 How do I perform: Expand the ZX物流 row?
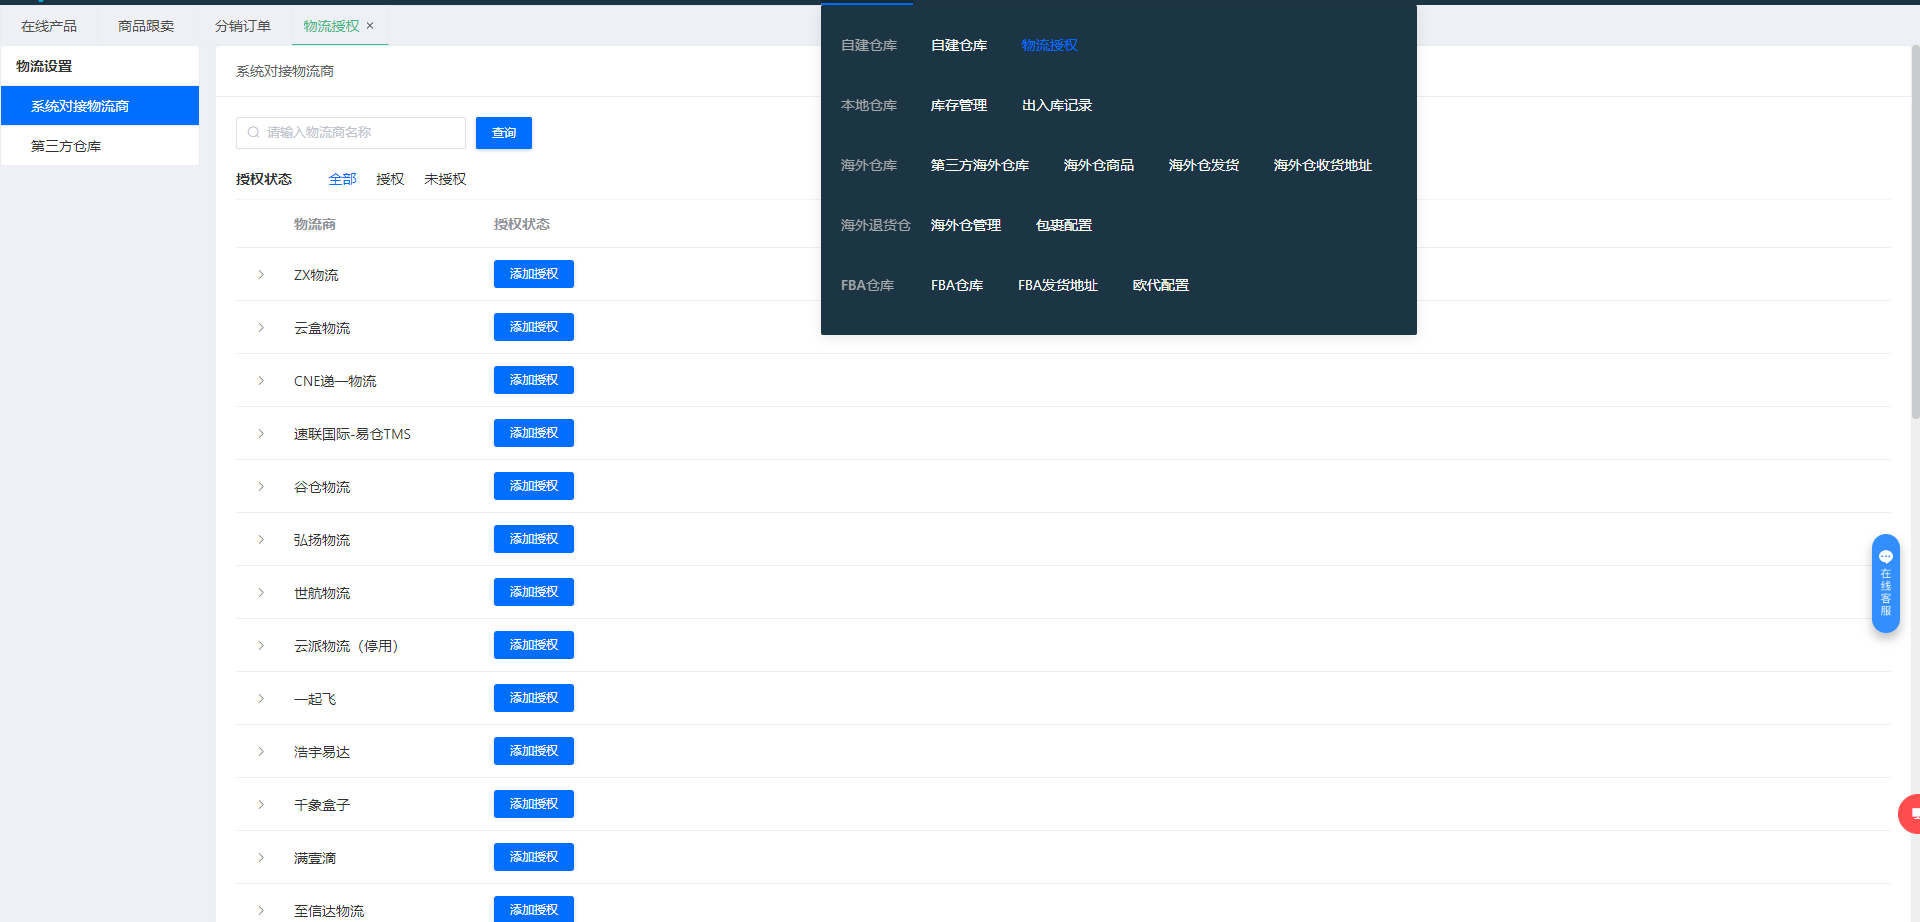point(261,275)
